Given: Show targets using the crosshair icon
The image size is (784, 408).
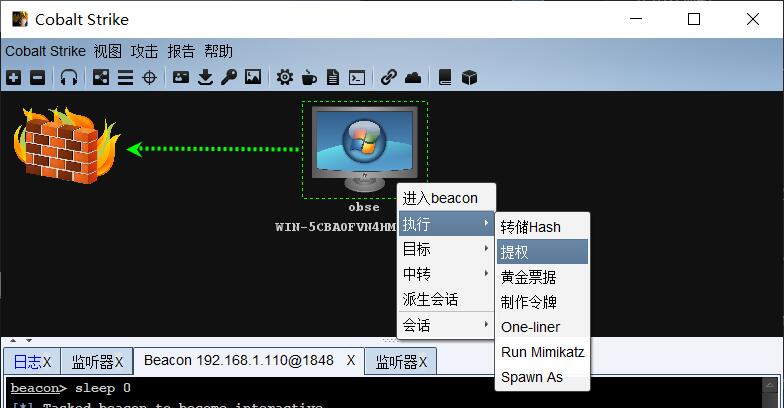Looking at the screenshot, I should (x=149, y=77).
